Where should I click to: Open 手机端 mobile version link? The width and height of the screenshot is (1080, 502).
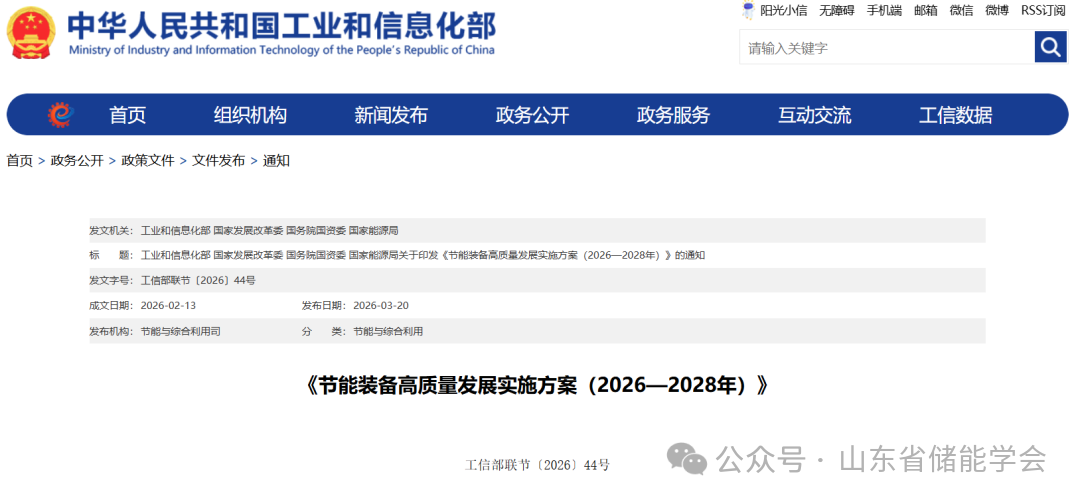pos(884,10)
